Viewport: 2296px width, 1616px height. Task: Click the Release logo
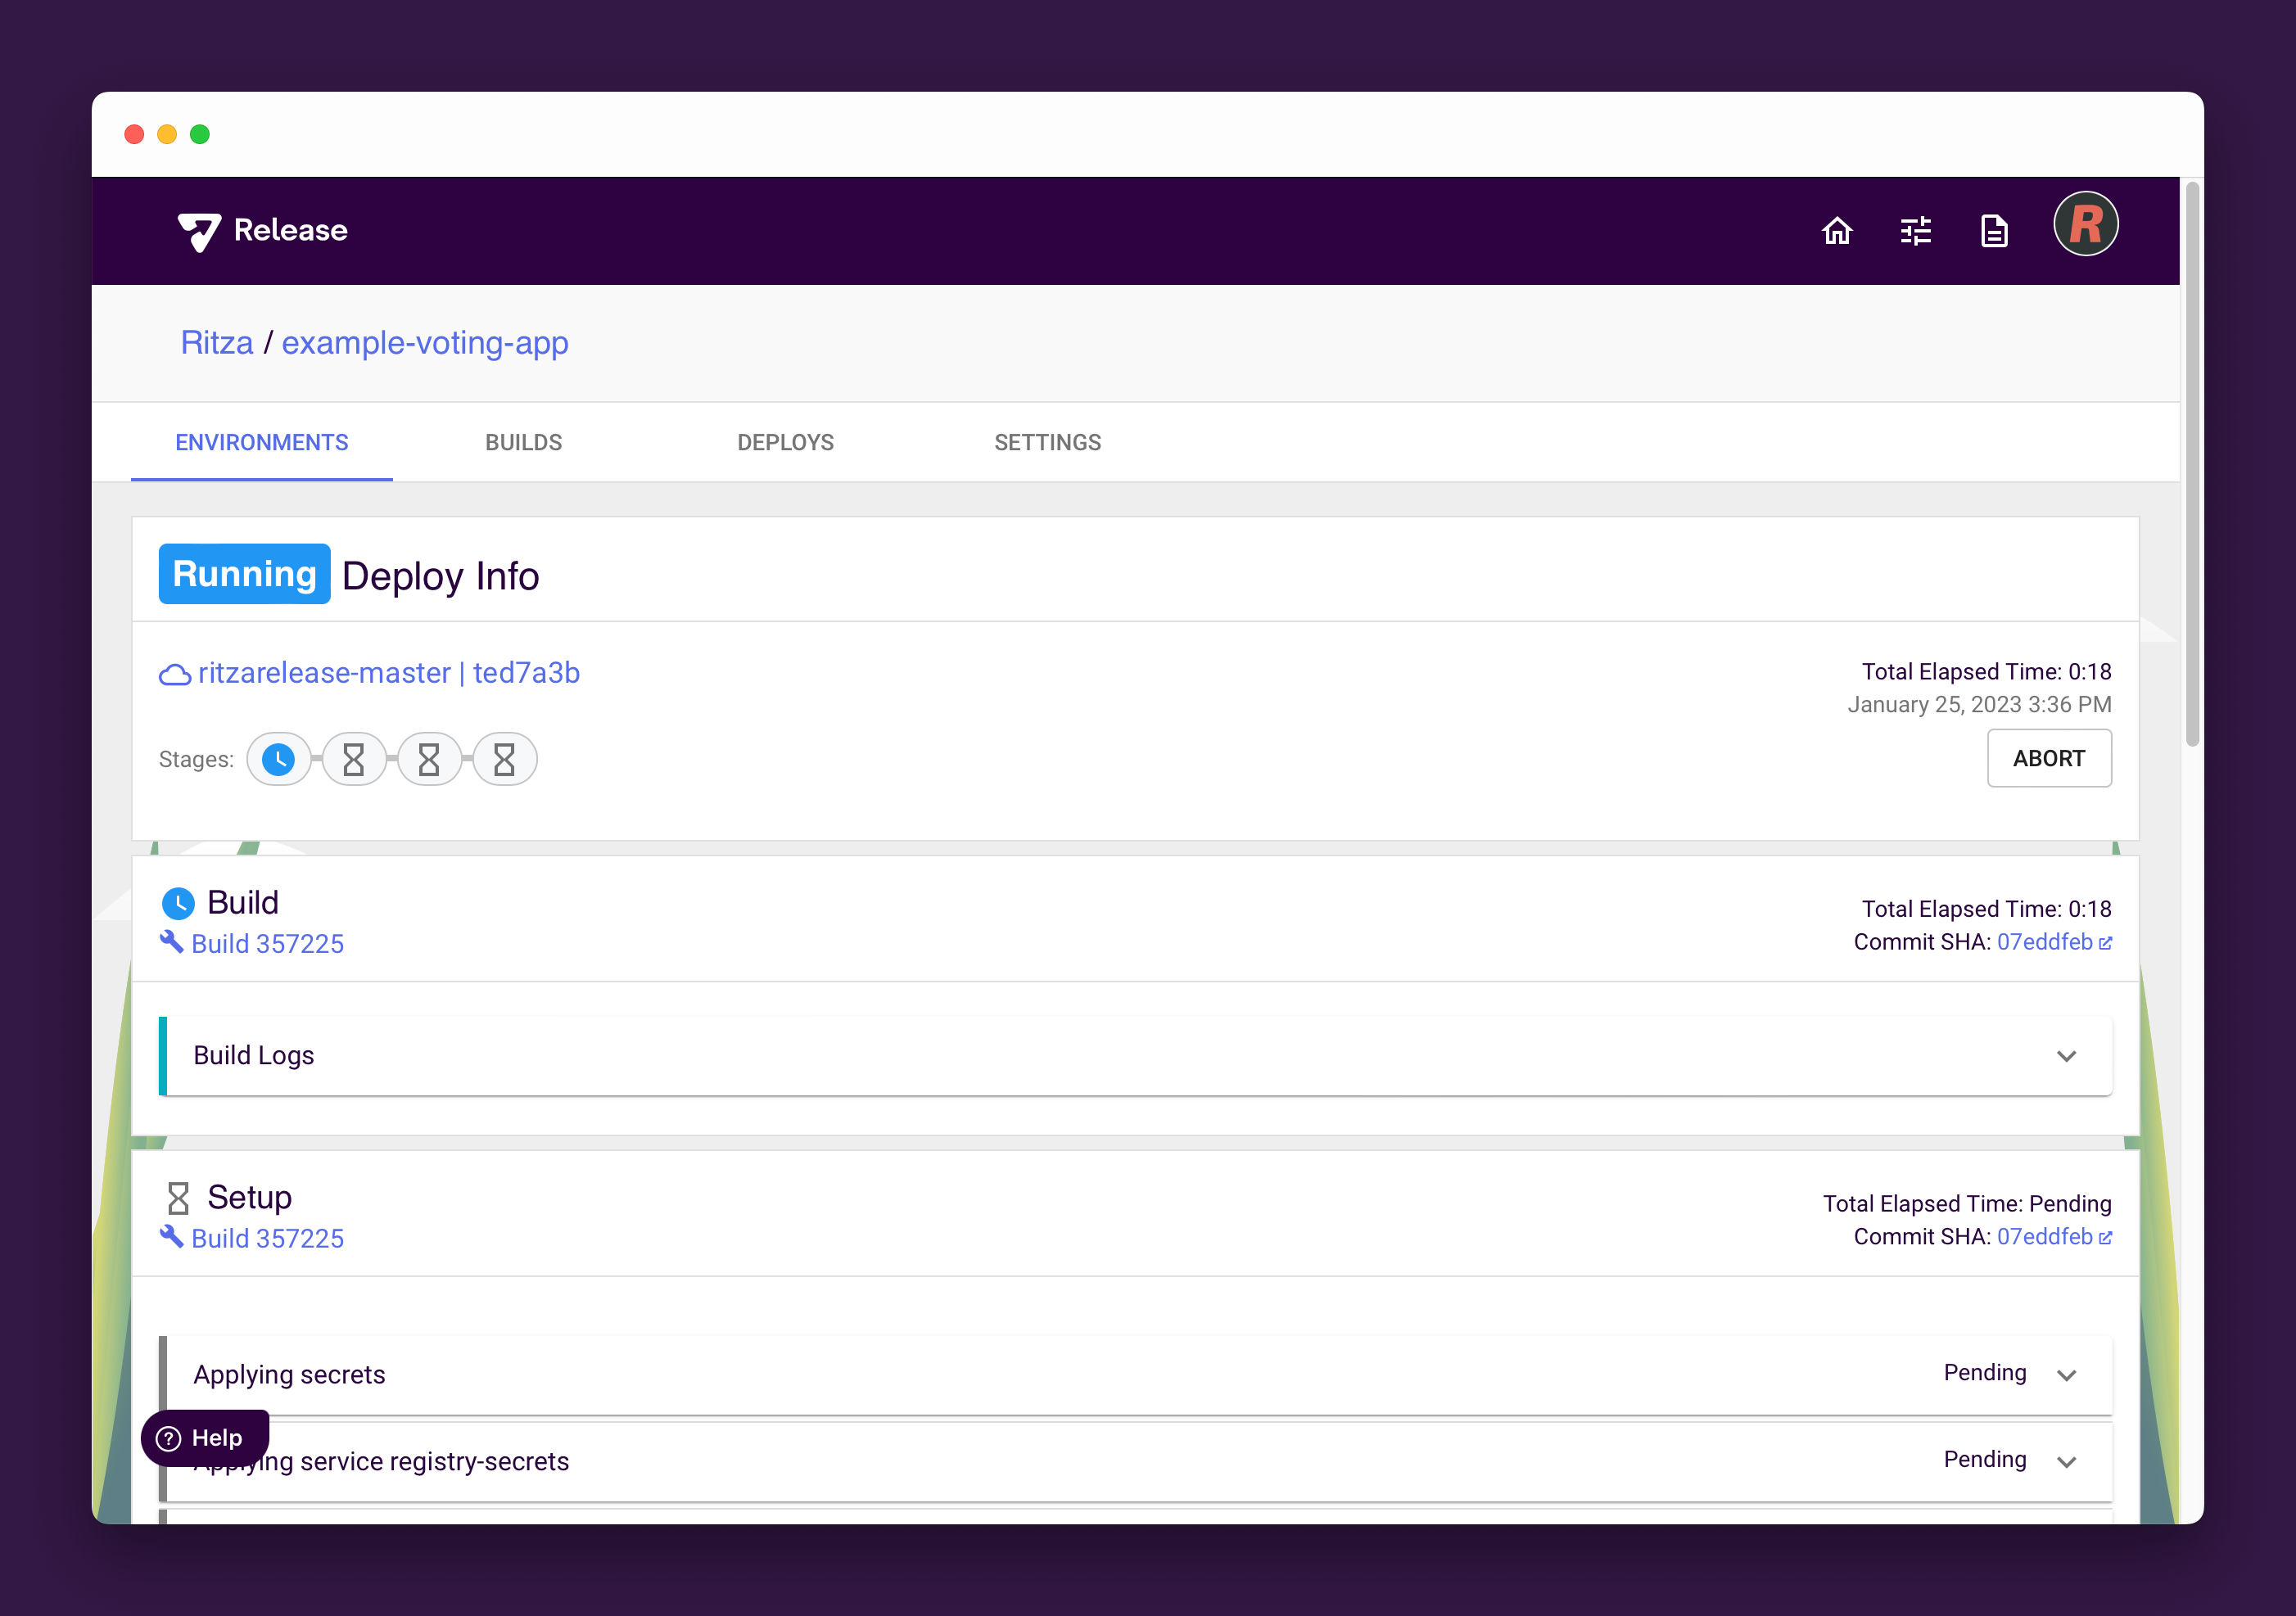click(x=263, y=231)
